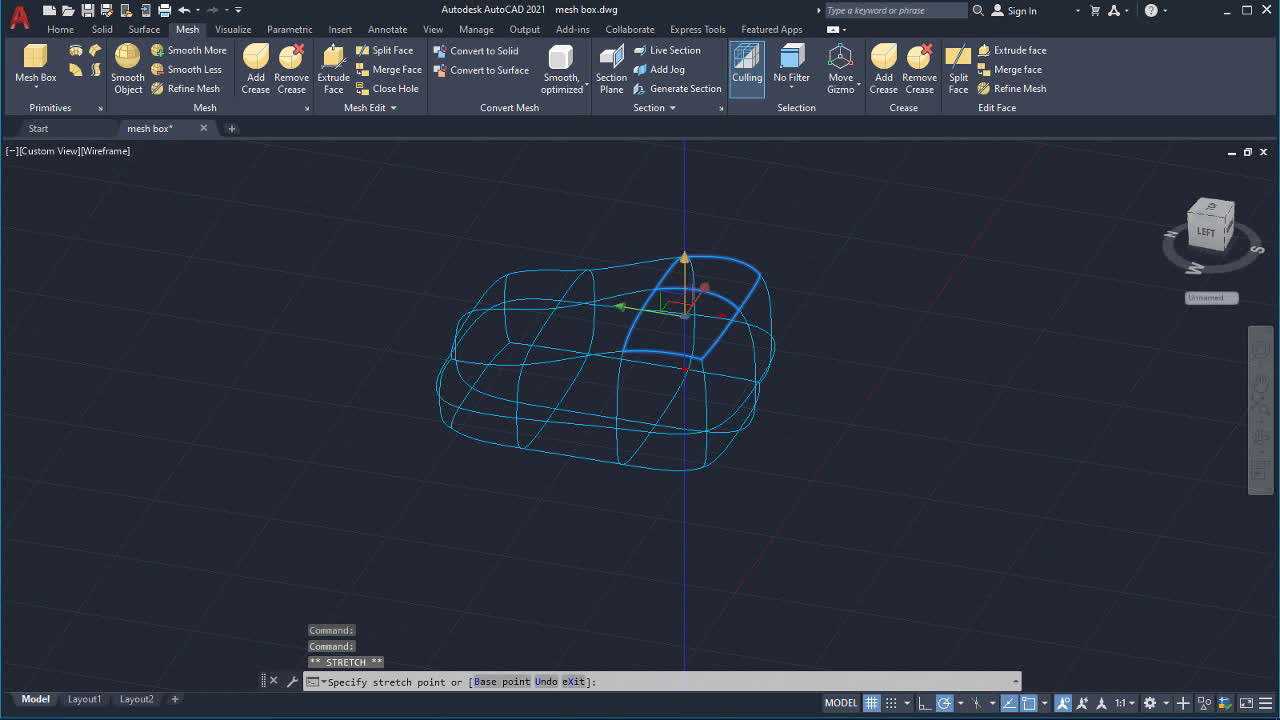Switch to the Solid ribbon tab
Screen dimensions: 1280x720
pyautogui.click(x=101, y=29)
